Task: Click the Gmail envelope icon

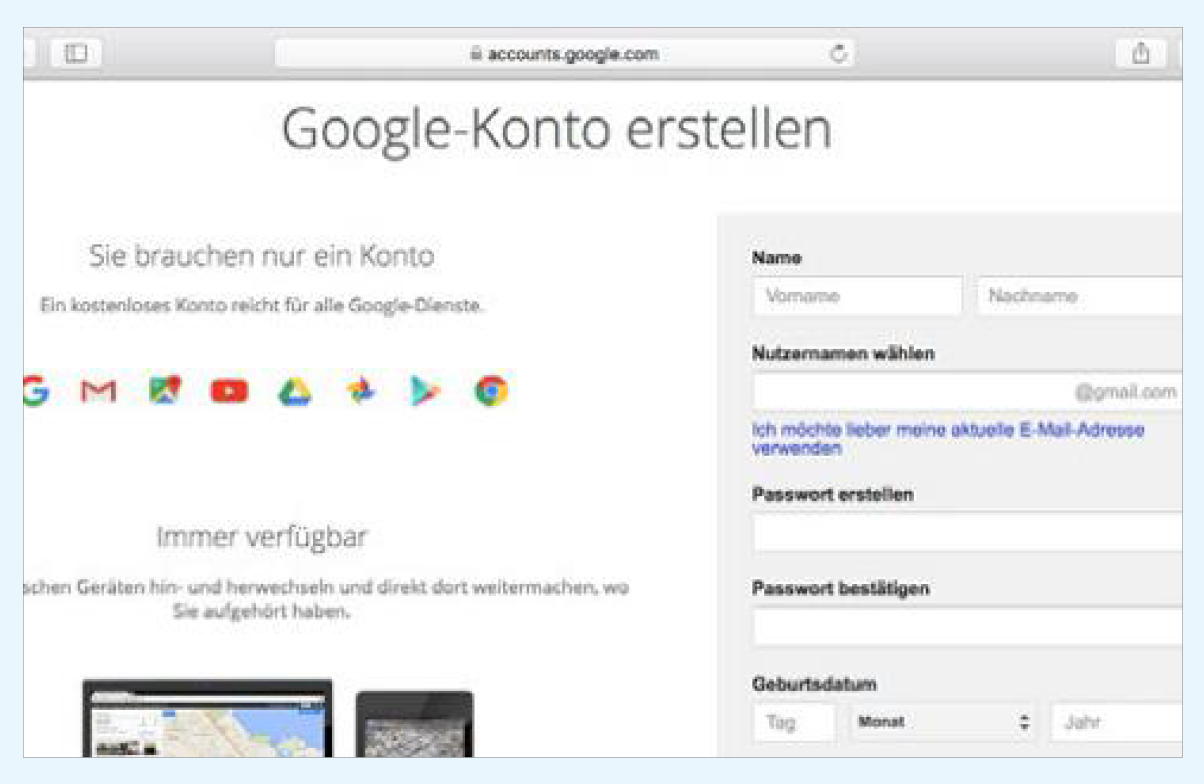Action: [98, 391]
